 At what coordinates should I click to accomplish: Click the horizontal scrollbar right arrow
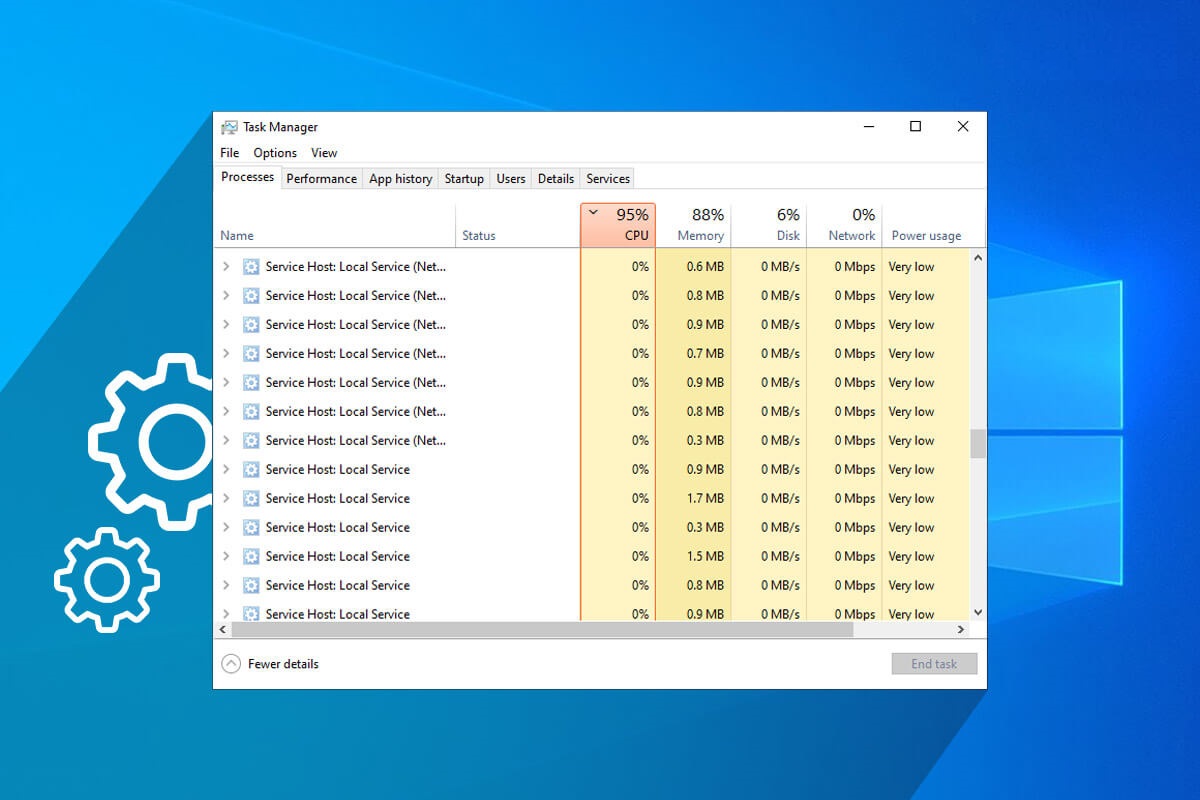[961, 629]
